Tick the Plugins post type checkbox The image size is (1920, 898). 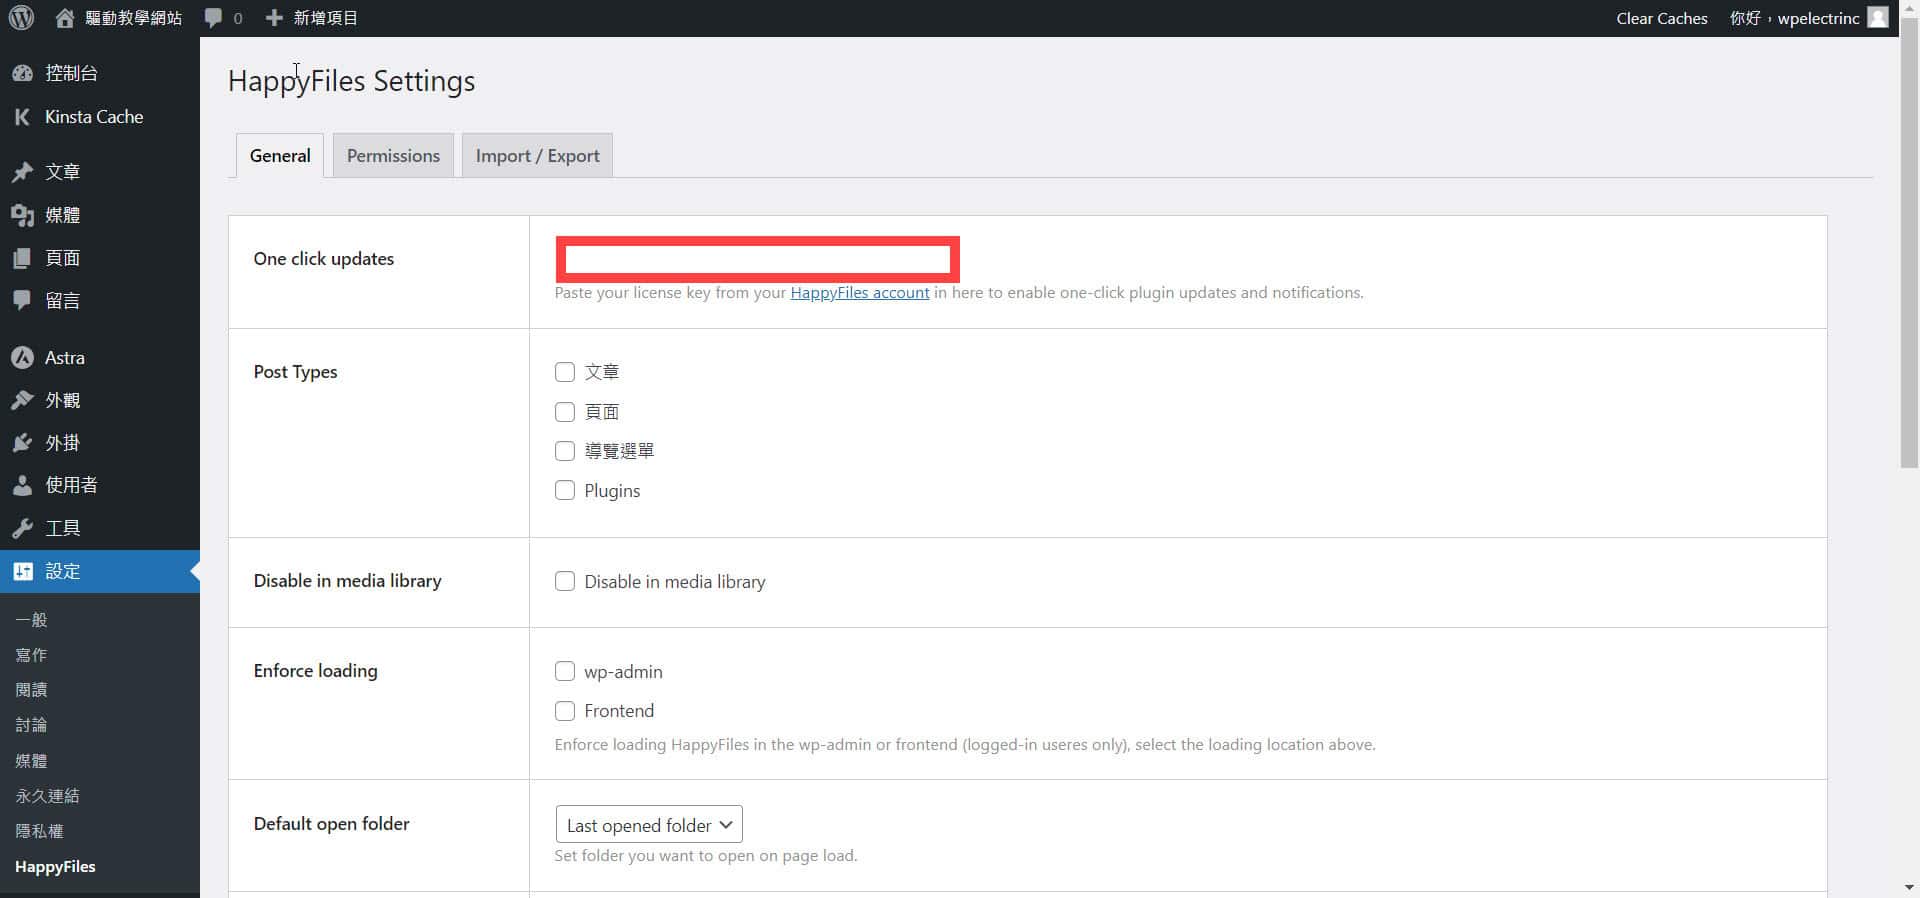click(565, 490)
